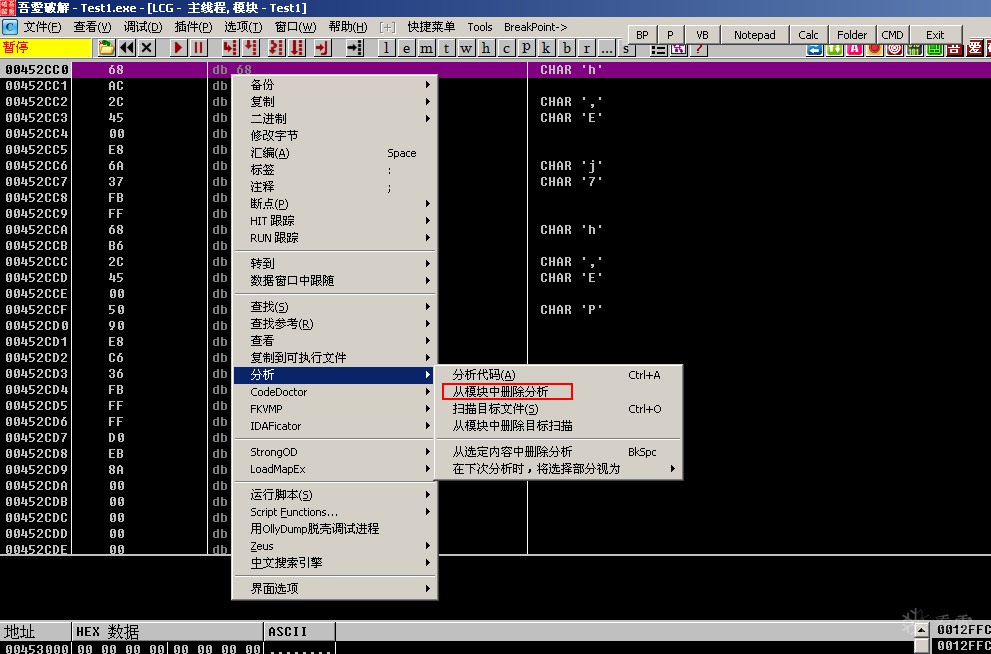Screen dimensions: 991x654
Task: Expand the 备份 submenu
Action: tap(334, 85)
